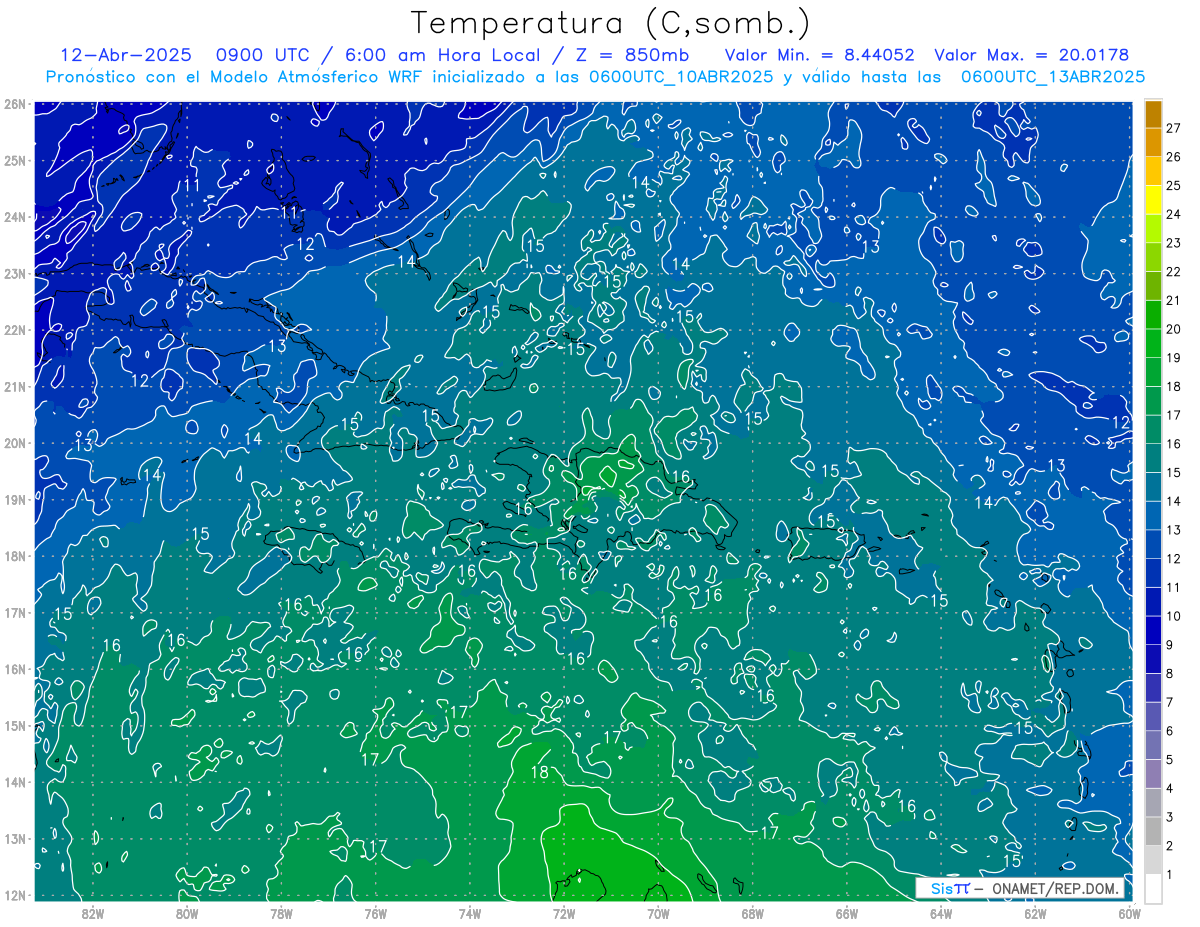
Task: Click the '0600UTC_13ABR2025' valid-until time text
Action: (1052, 76)
